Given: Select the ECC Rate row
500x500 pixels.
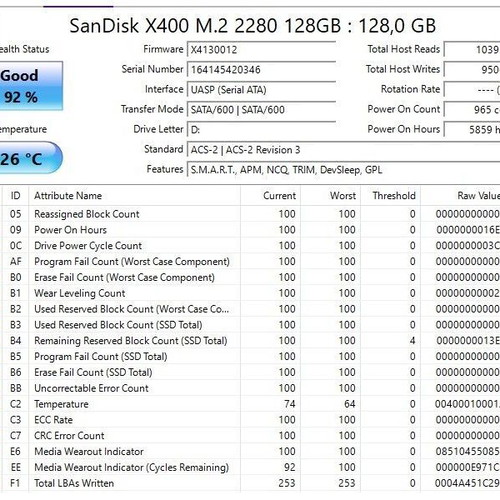Looking at the screenshot, I should click(x=251, y=420).
